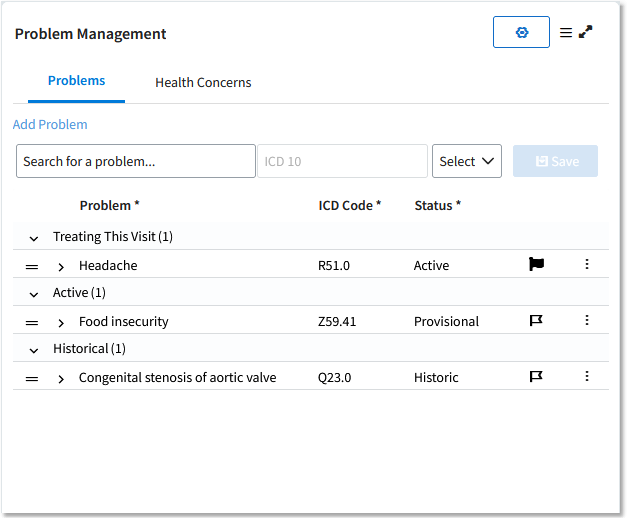
Task: Click ICD code Q23.0
Action: tap(334, 378)
